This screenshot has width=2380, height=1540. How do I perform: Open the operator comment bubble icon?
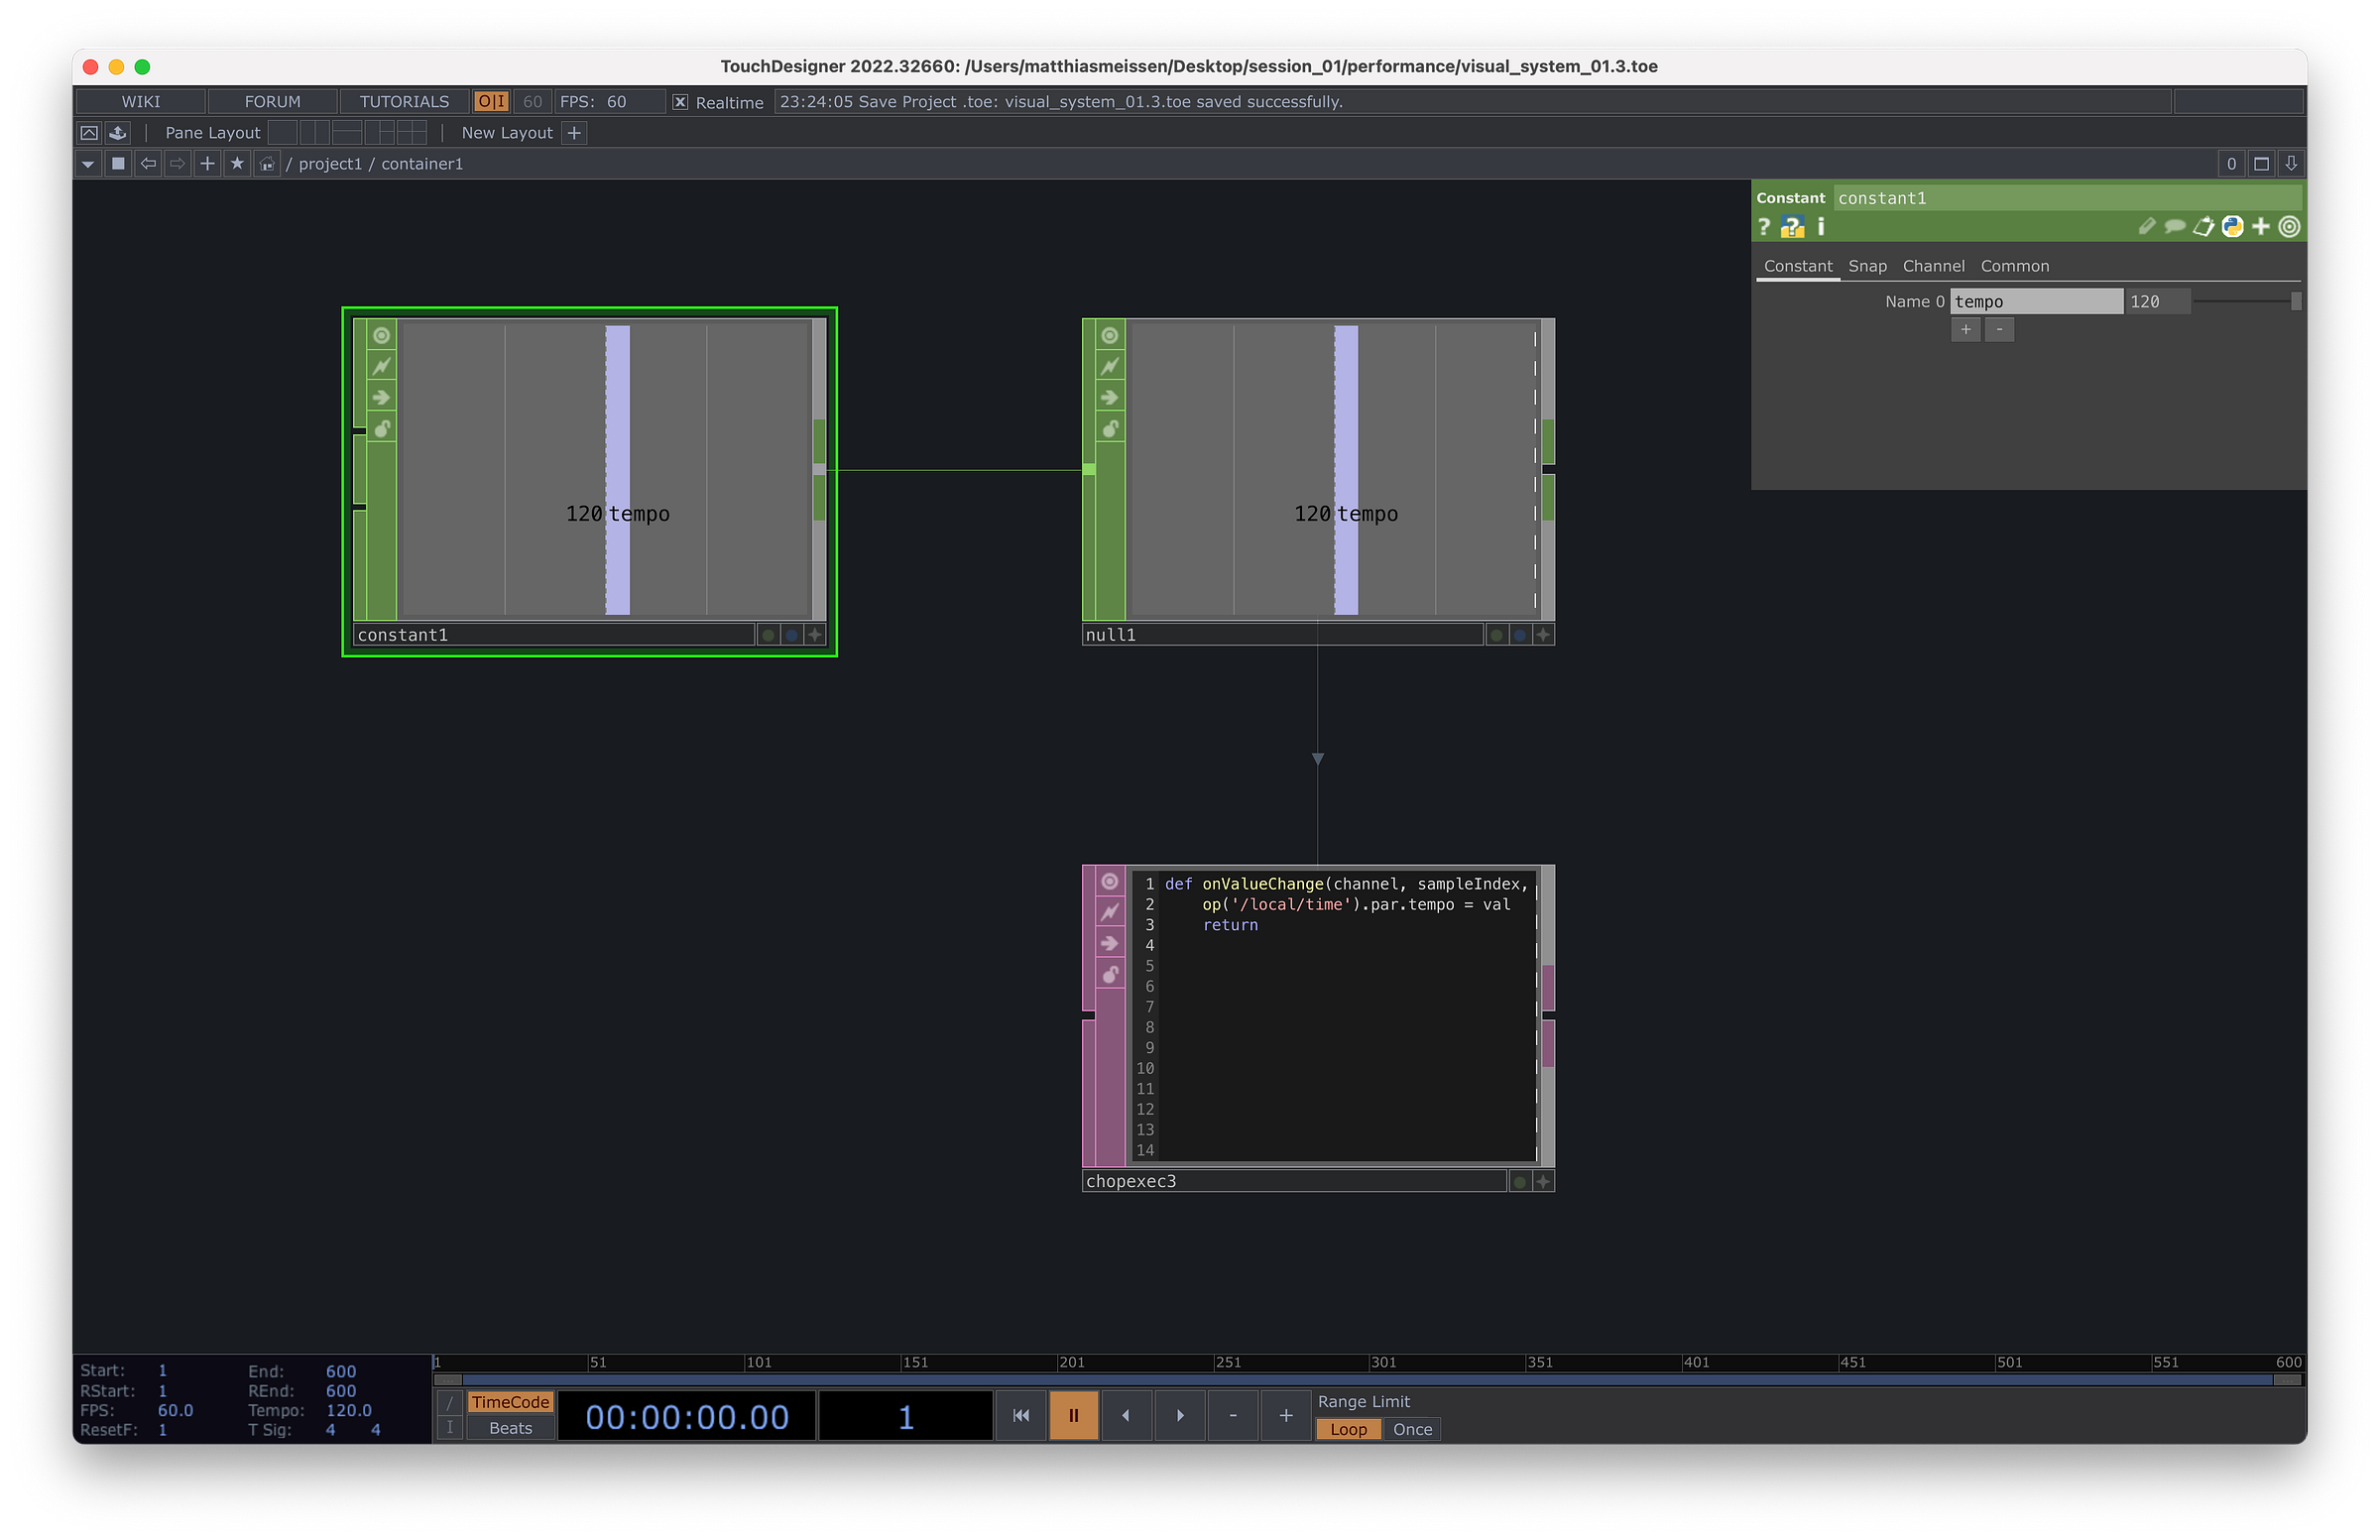pyautogui.click(x=2174, y=227)
